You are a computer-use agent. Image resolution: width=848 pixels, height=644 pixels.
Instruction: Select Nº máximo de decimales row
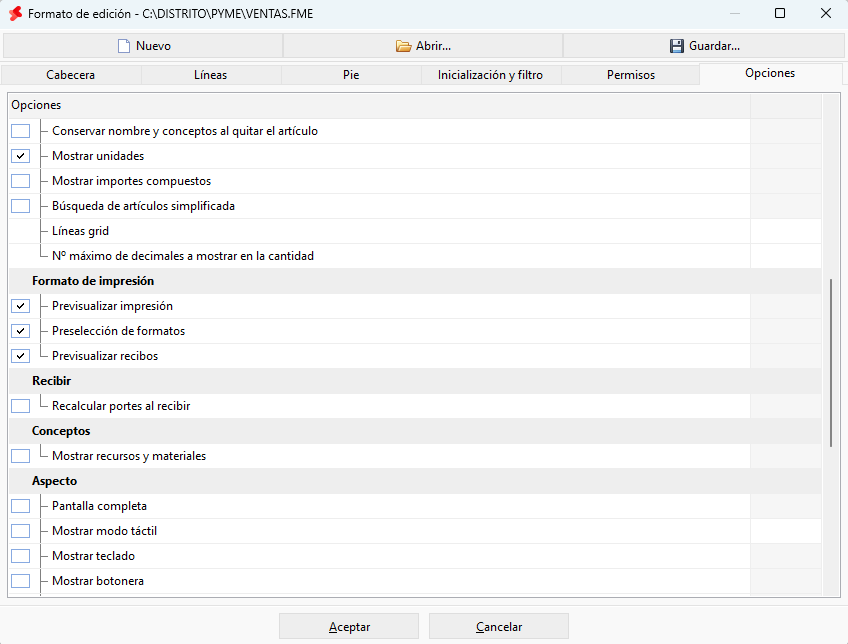click(415, 256)
